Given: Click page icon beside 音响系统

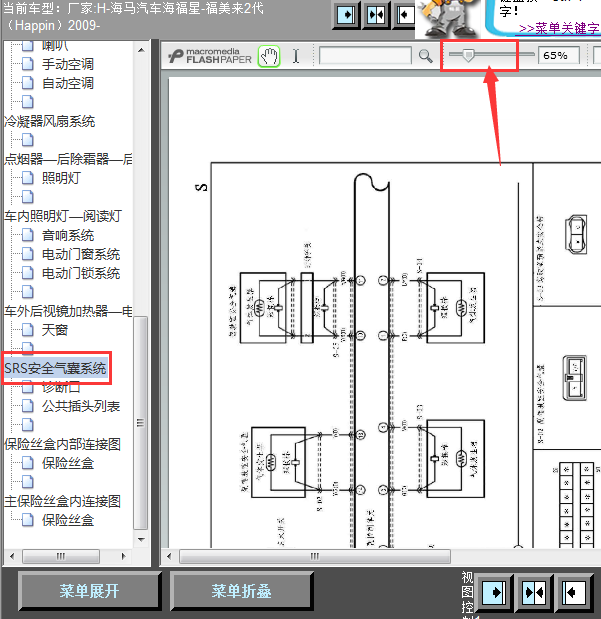Looking at the screenshot, I should point(28,235).
